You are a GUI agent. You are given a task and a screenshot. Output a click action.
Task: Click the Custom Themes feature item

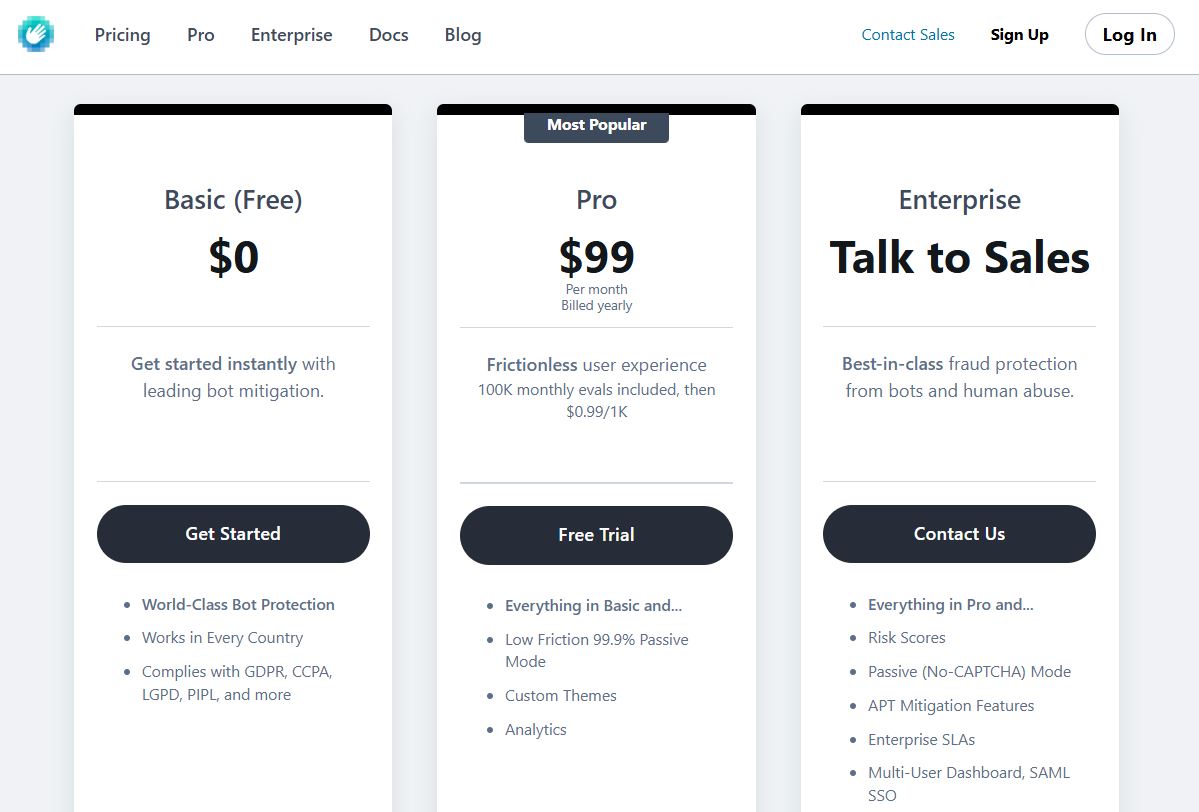click(561, 695)
